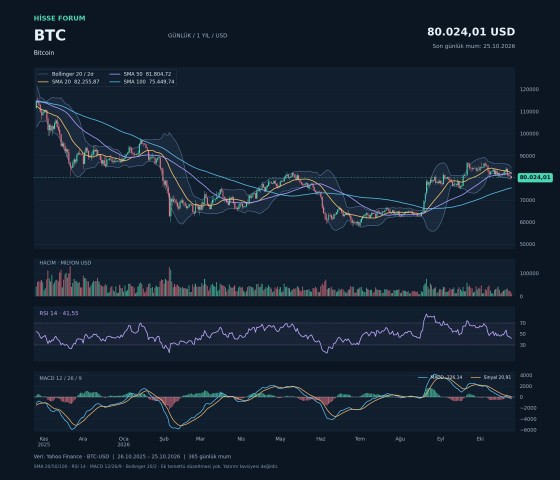This screenshot has width=560, height=480.
Task: Click the 0 label on the MACD axis
Action: (521, 397)
